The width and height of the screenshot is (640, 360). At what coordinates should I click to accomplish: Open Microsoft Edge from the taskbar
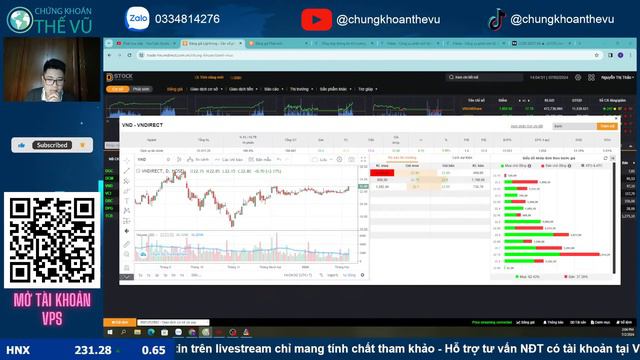151,332
